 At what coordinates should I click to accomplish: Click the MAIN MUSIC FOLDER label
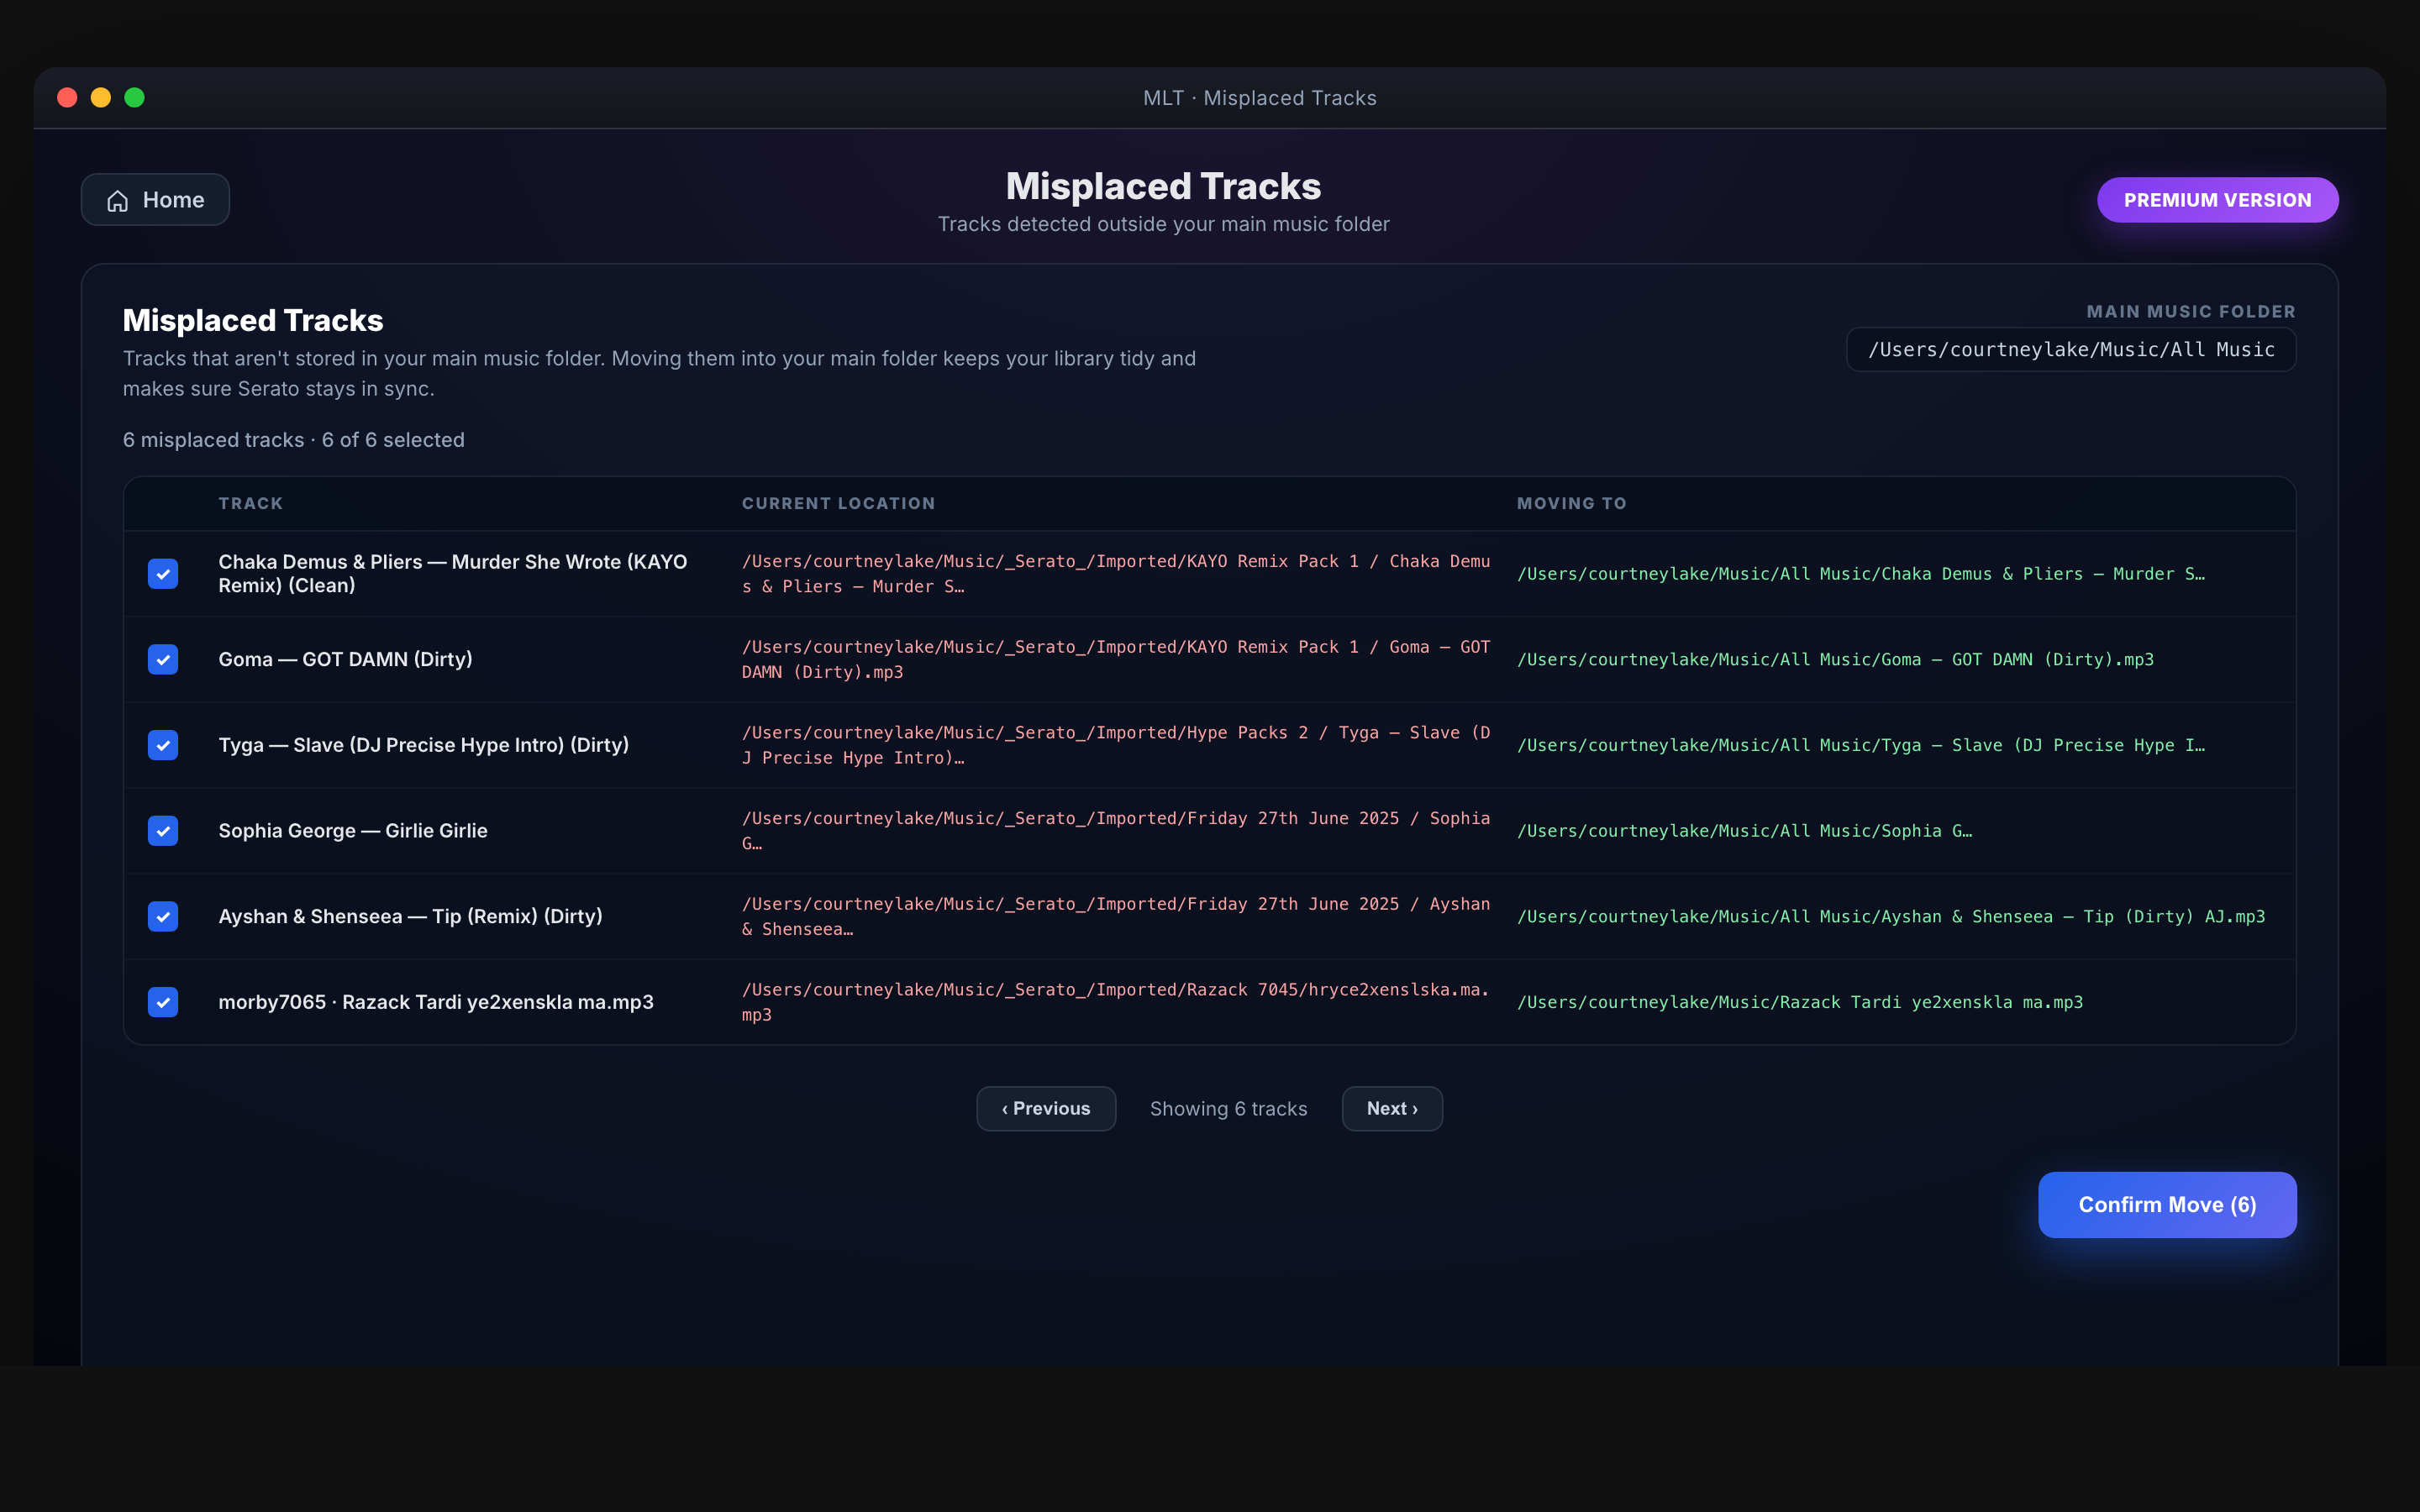[2190, 312]
